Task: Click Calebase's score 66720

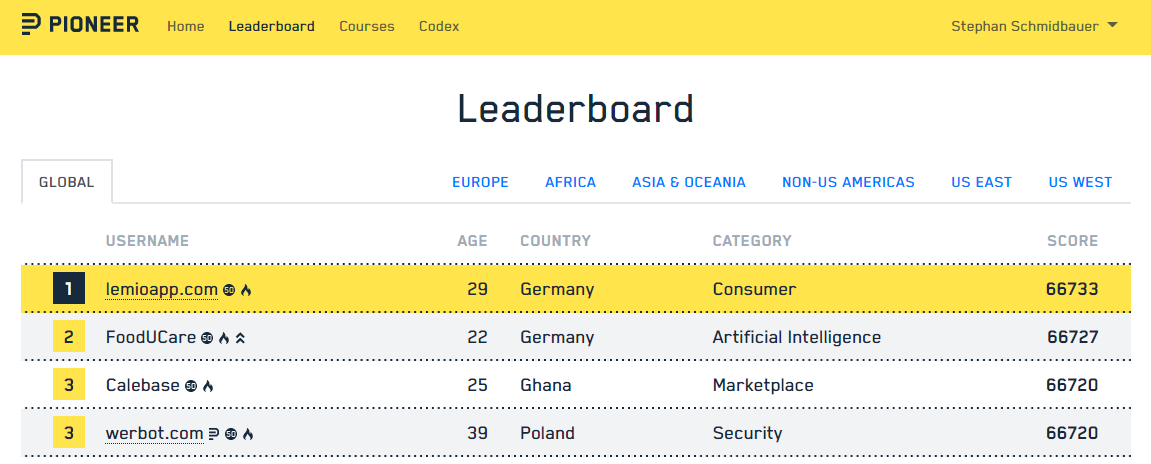Action: (1072, 385)
